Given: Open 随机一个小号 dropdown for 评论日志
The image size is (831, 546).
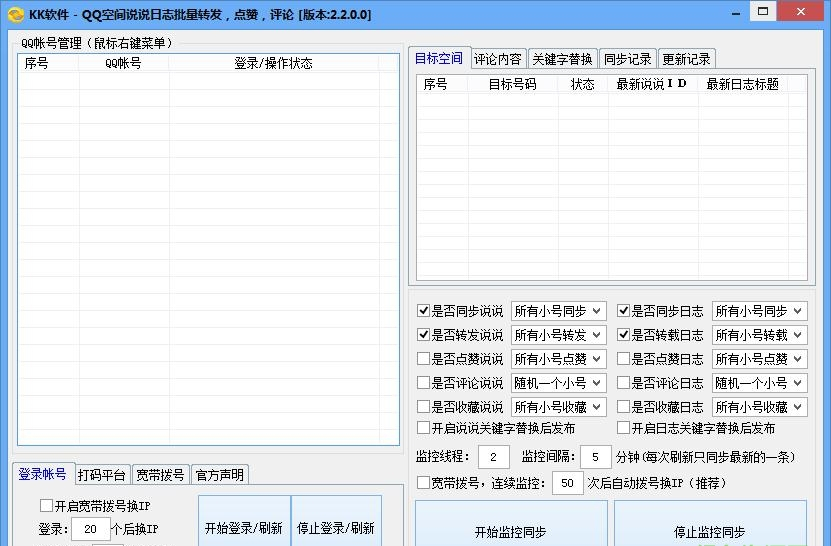Looking at the screenshot, I should tap(759, 383).
